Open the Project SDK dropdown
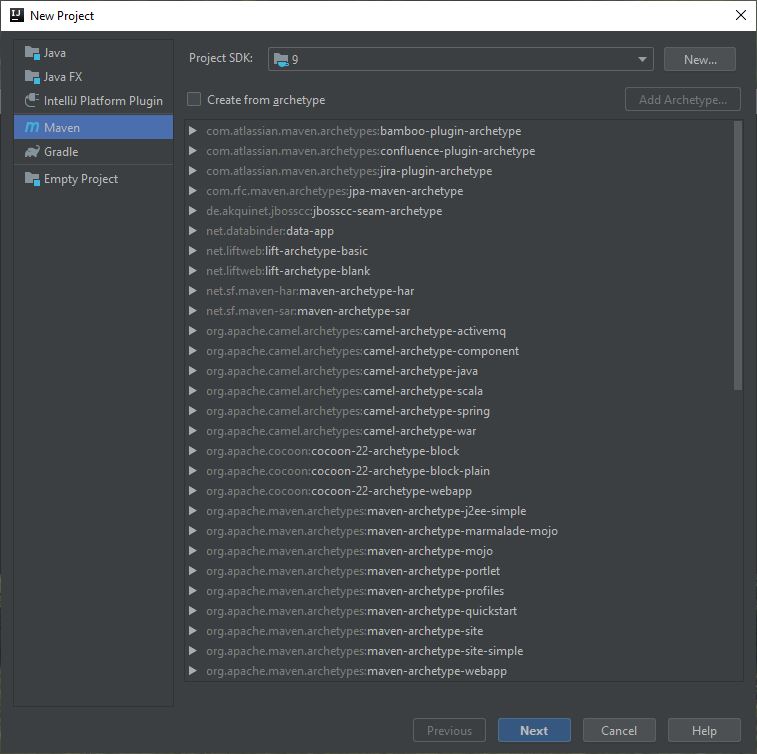Screen dimensions: 757x754 pos(642,59)
